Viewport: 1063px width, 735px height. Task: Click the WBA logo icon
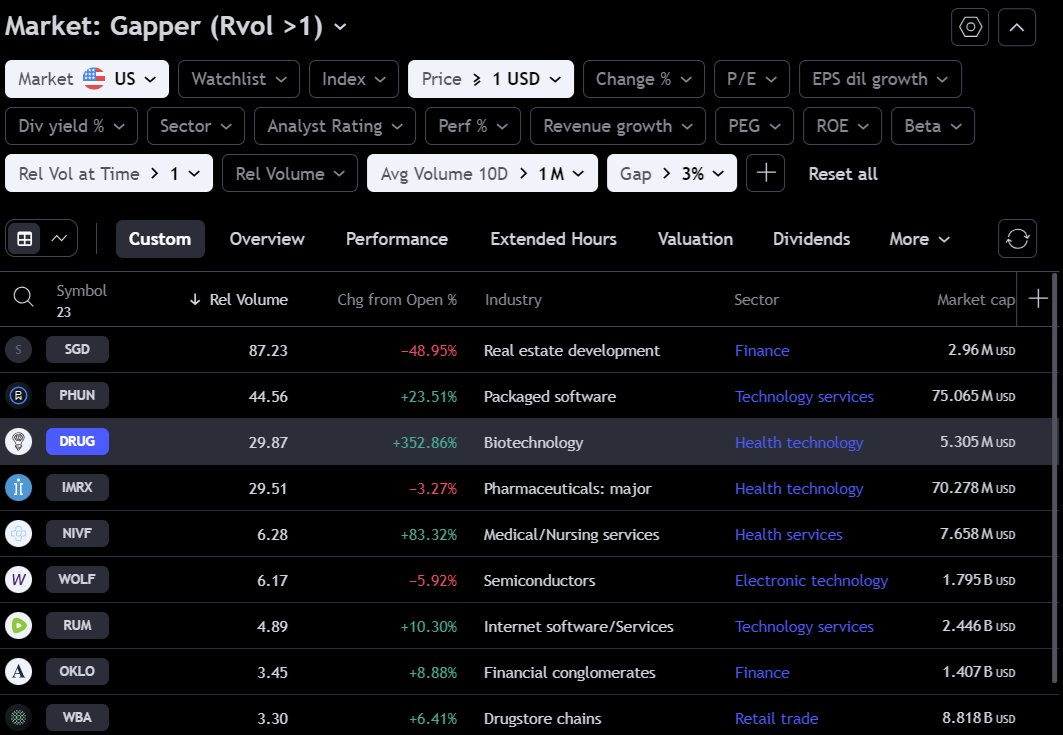(x=18, y=717)
